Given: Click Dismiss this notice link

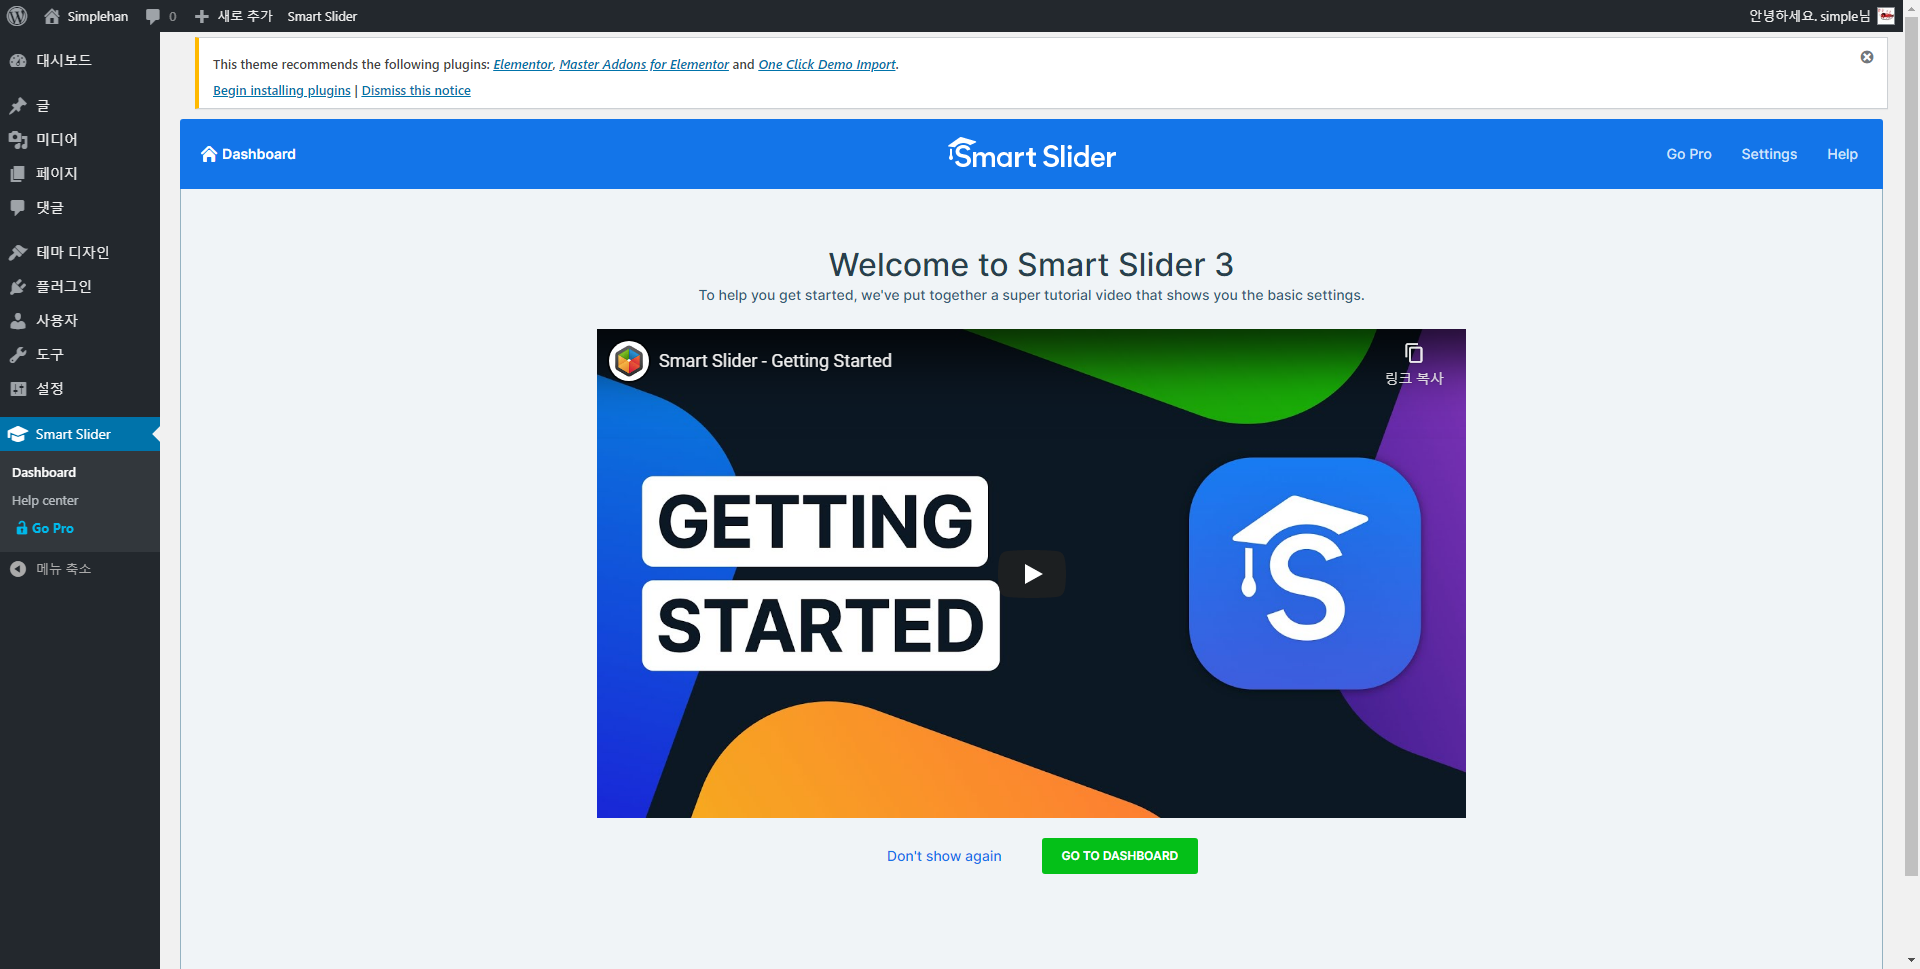Looking at the screenshot, I should (416, 90).
